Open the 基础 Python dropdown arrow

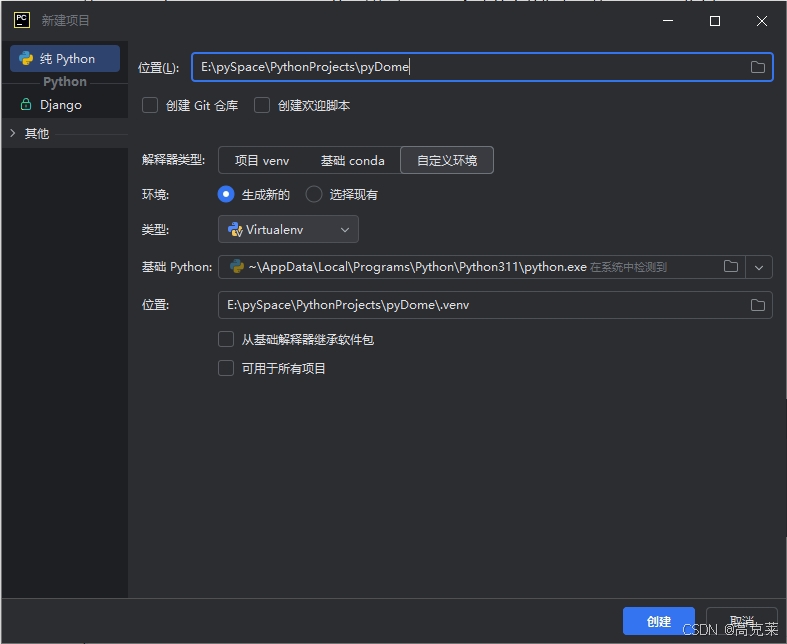[758, 267]
